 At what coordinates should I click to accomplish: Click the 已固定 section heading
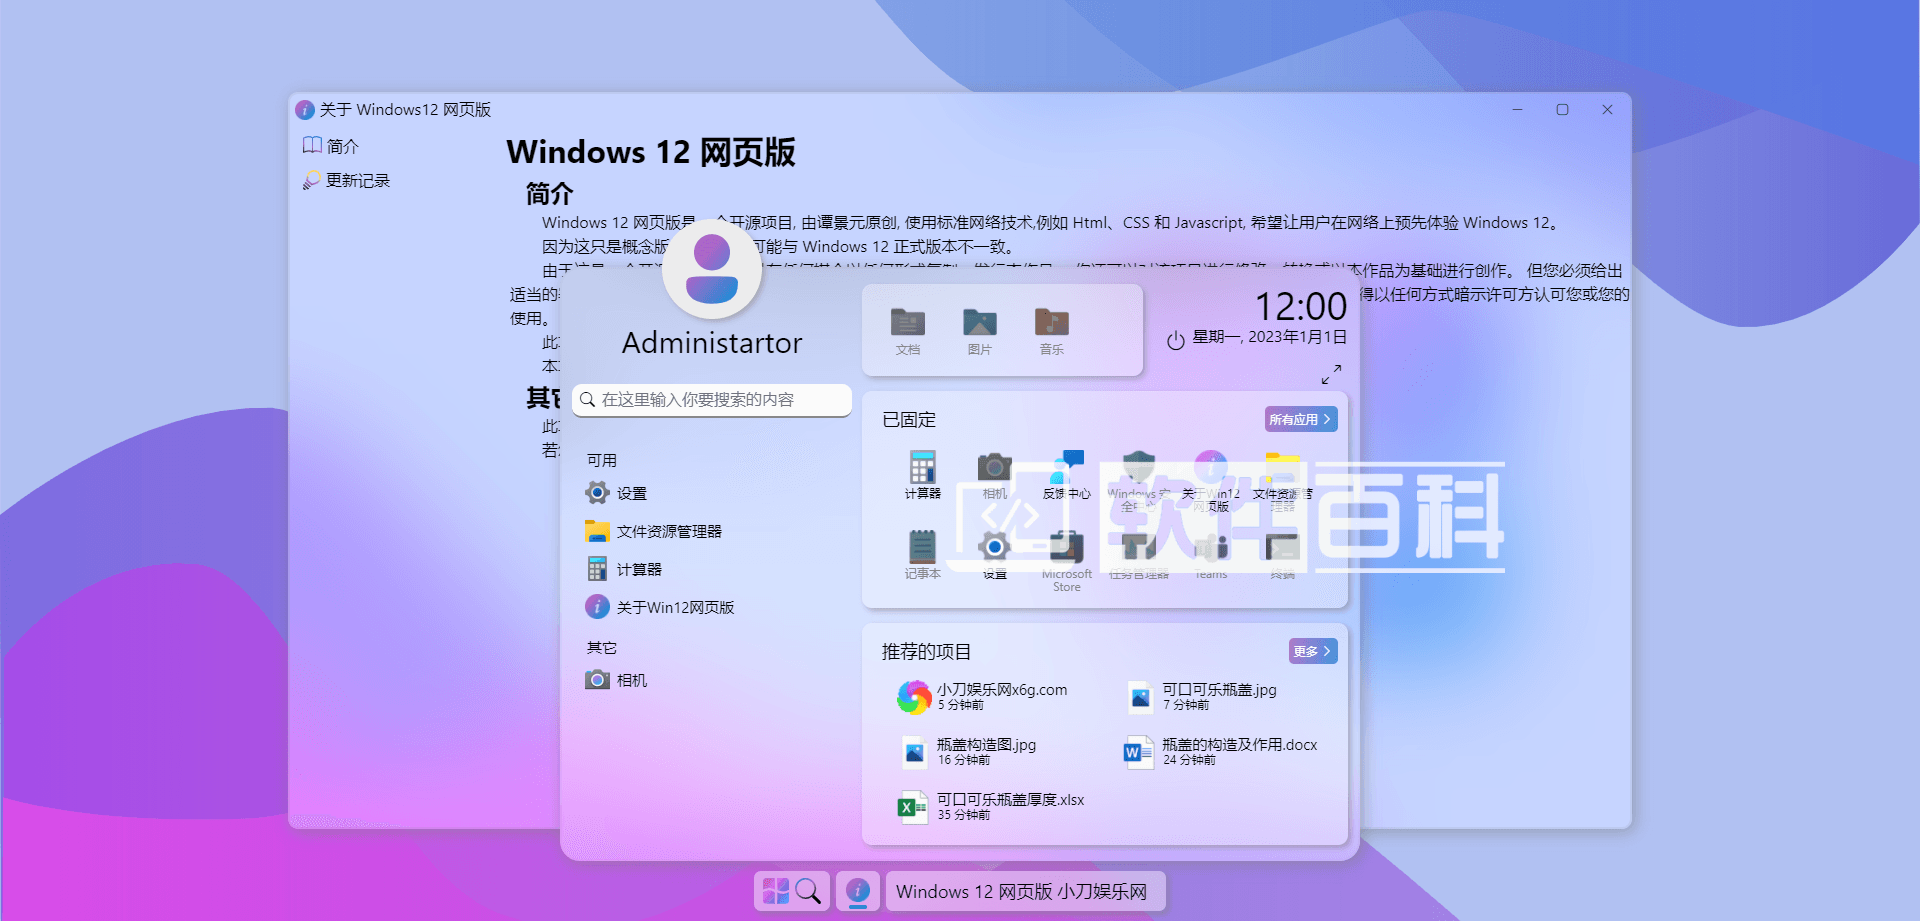click(x=909, y=420)
